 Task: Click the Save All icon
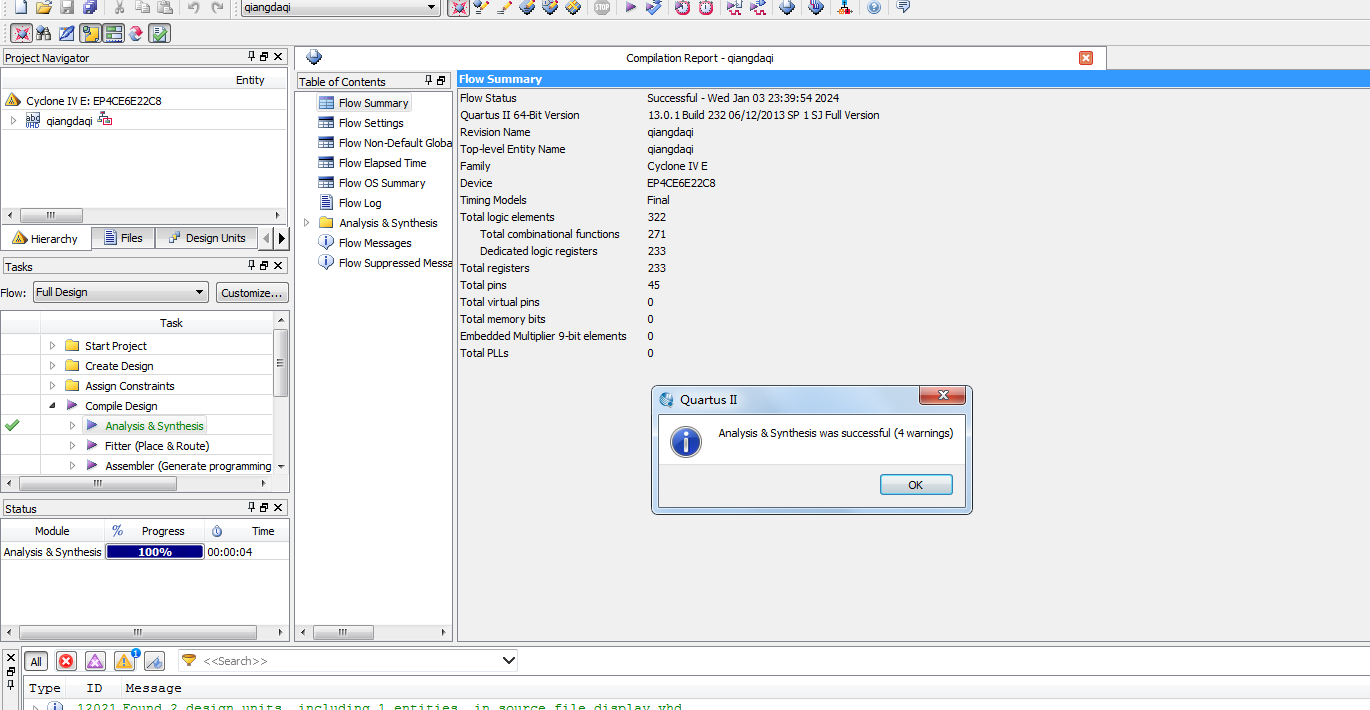pos(90,7)
